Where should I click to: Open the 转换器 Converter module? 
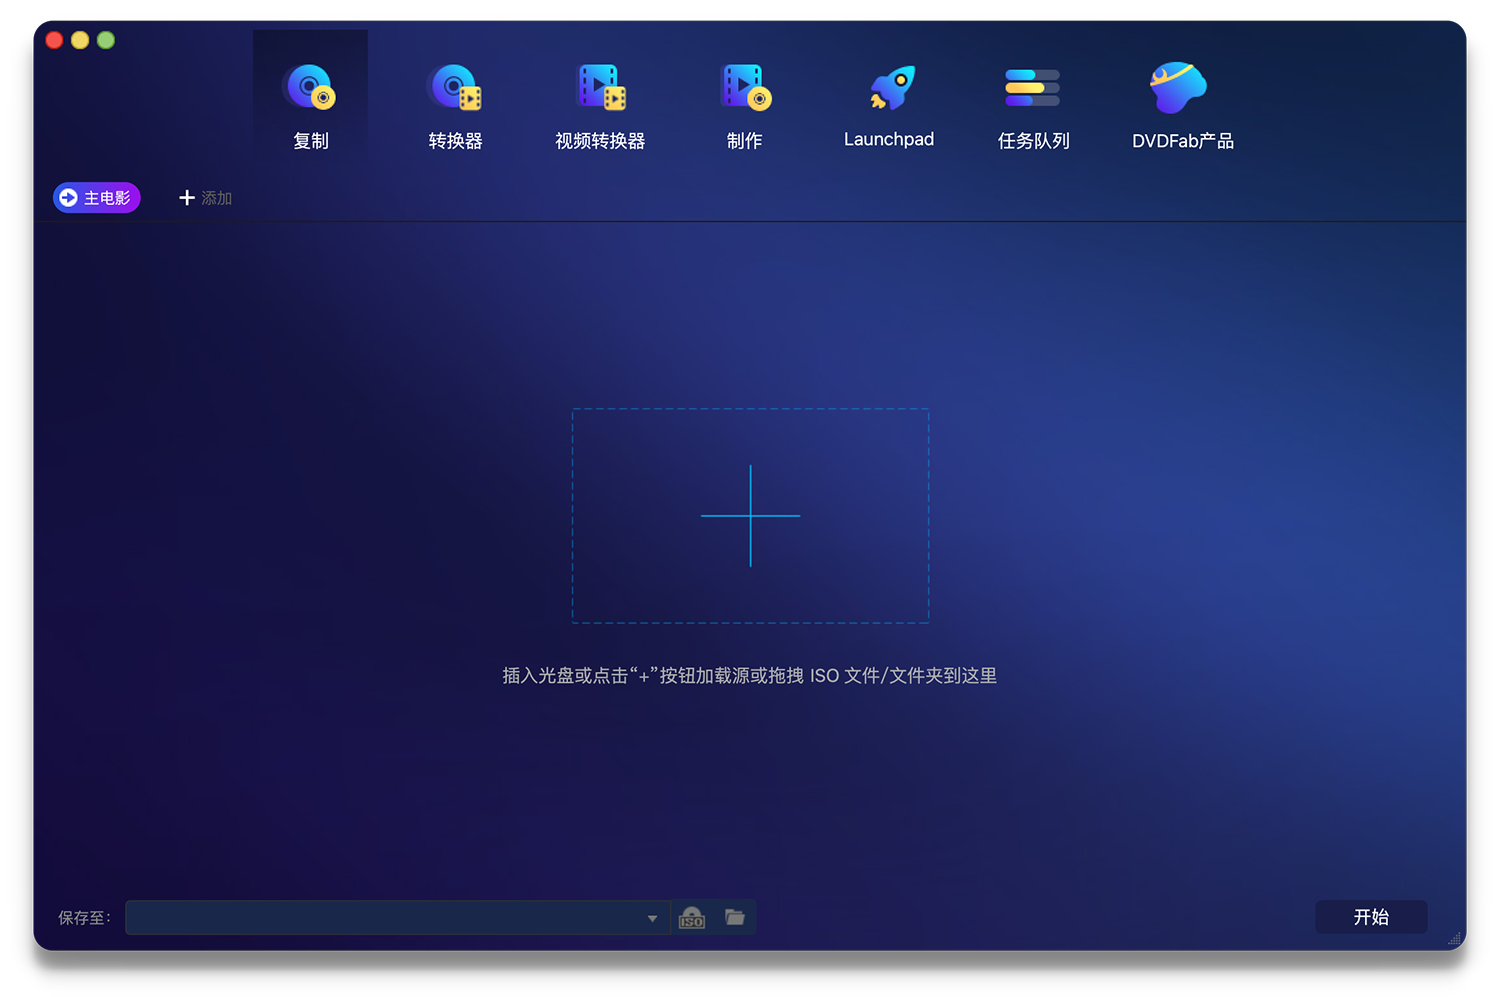point(455,88)
